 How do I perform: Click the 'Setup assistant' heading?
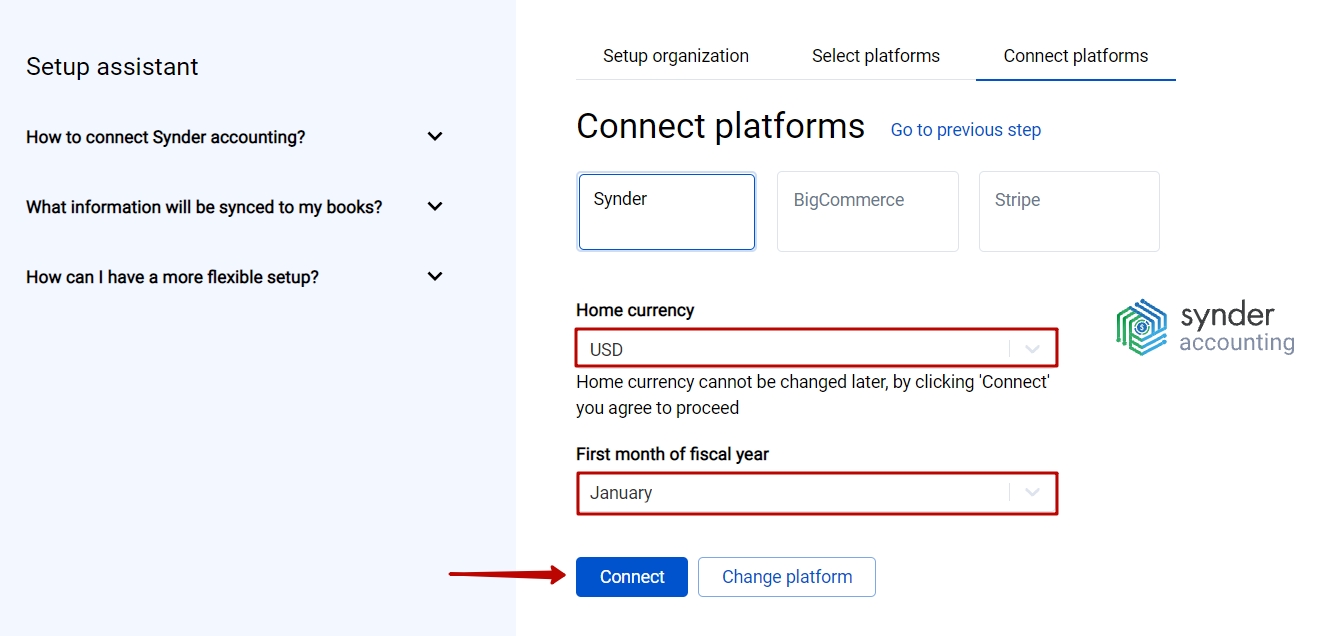tap(112, 67)
